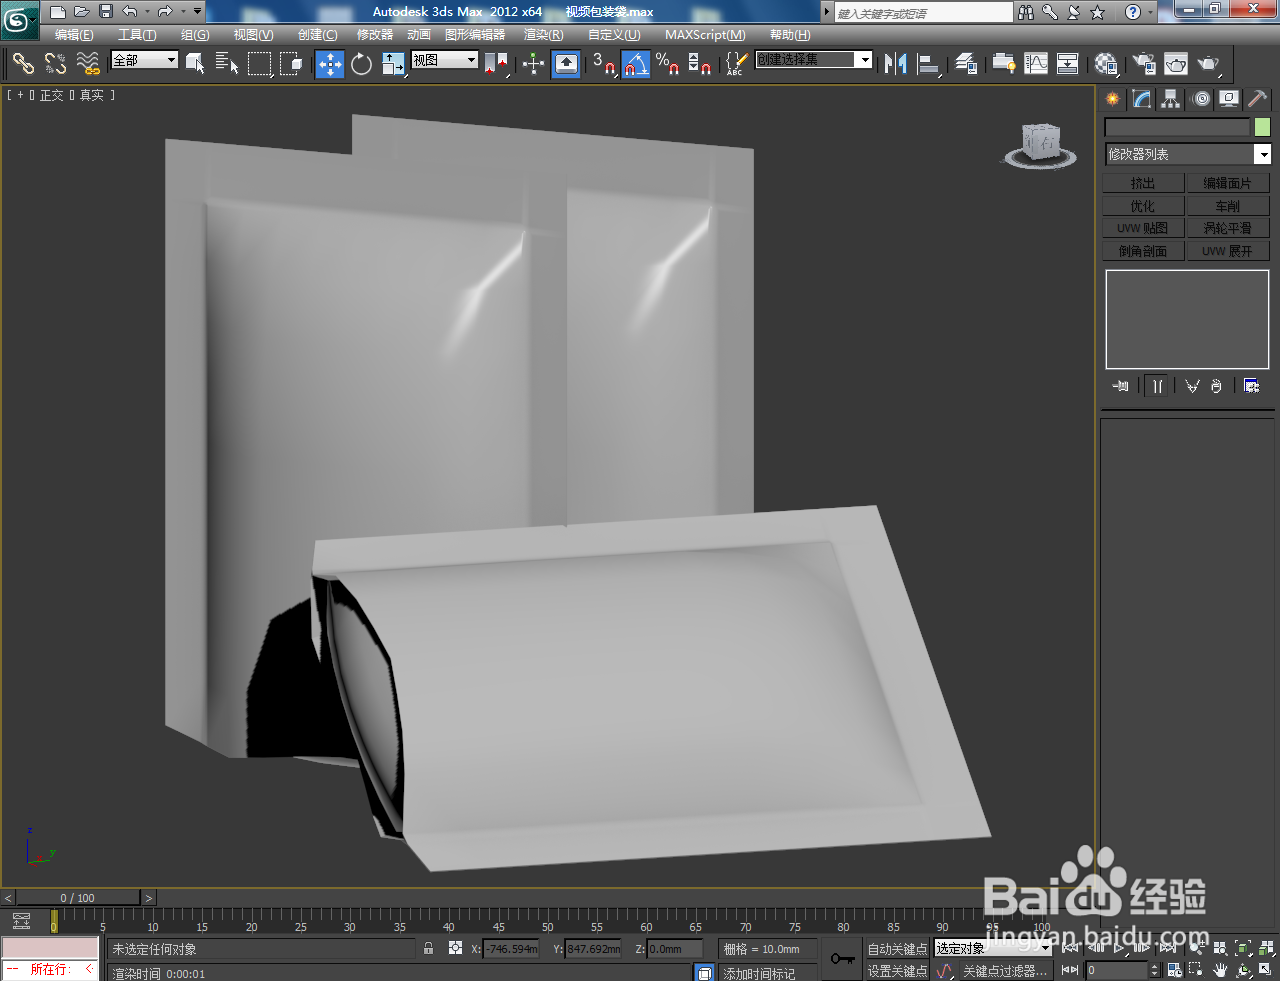Toggle Percent Snap button
1280x981 pixels.
(667, 63)
